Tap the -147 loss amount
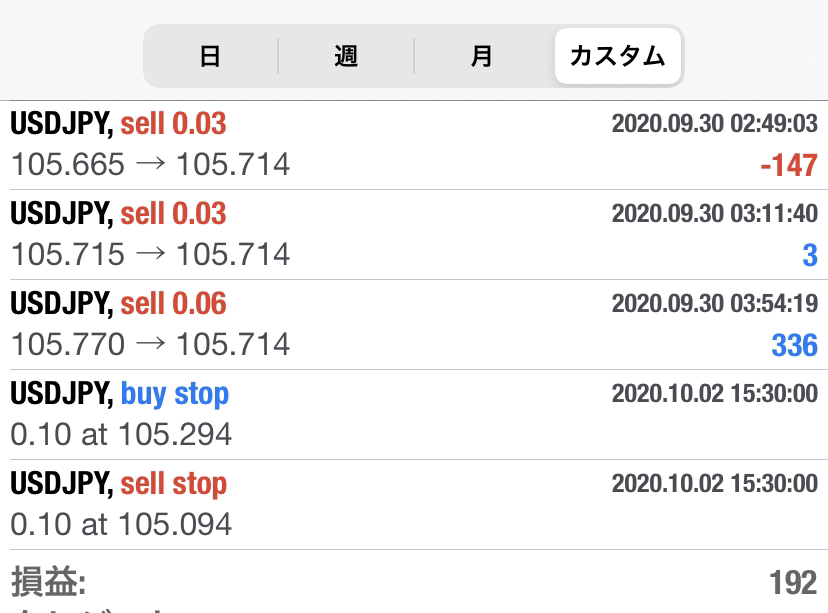The height and width of the screenshot is (613, 828). [x=789, y=165]
